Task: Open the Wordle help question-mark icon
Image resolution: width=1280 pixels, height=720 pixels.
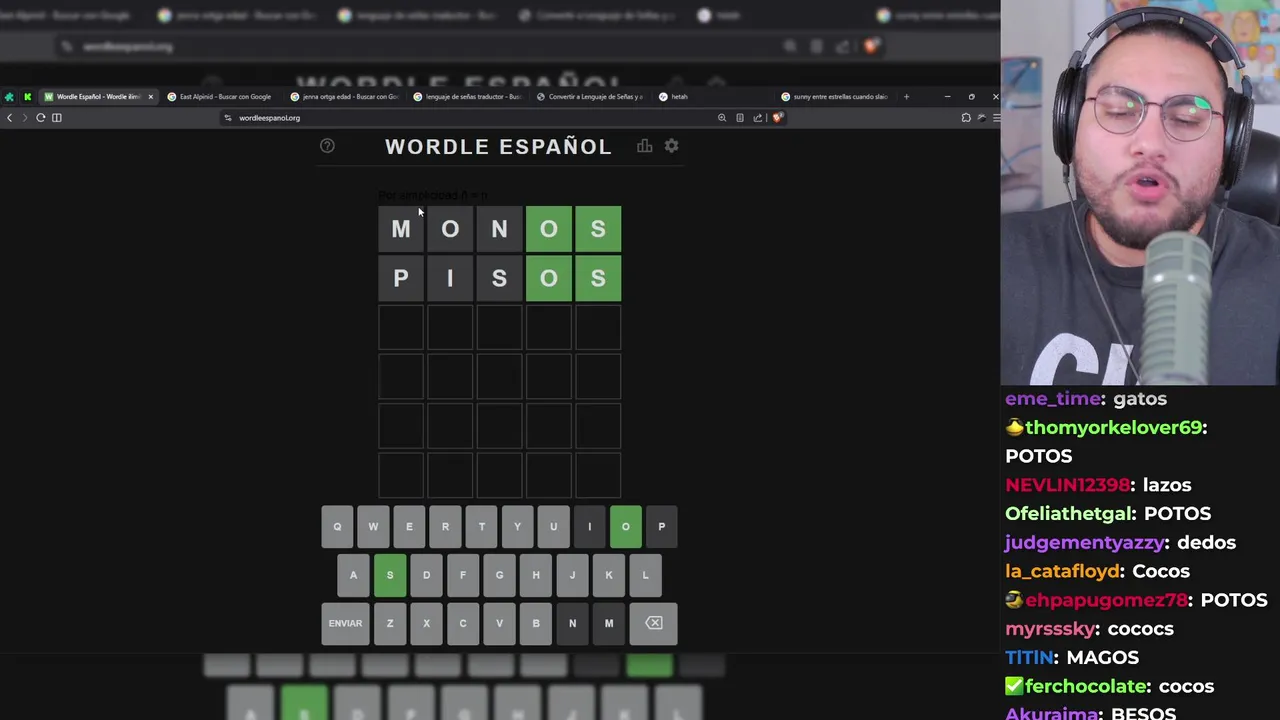Action: pyautogui.click(x=327, y=146)
